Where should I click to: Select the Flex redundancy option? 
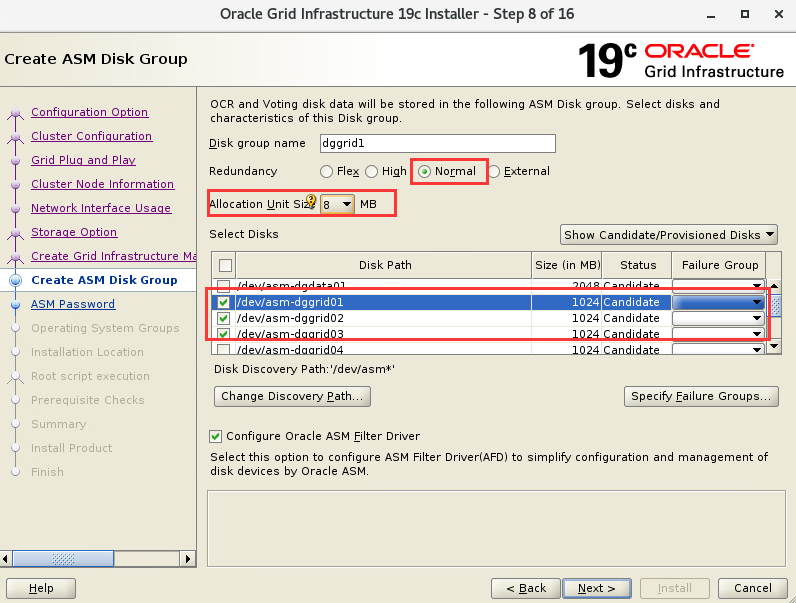click(x=326, y=172)
